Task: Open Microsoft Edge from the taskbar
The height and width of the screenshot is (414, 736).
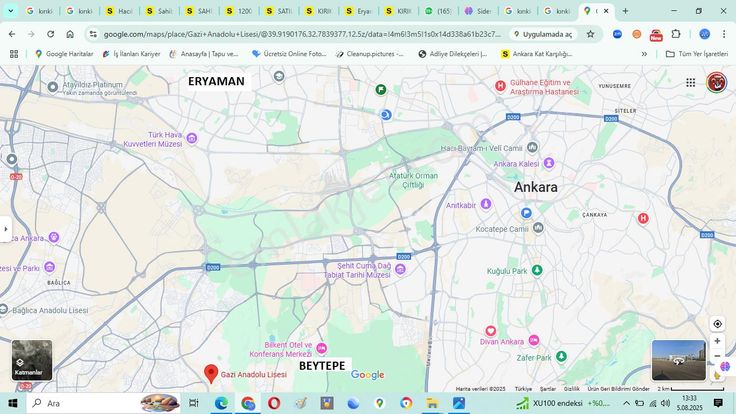Action: [221, 403]
